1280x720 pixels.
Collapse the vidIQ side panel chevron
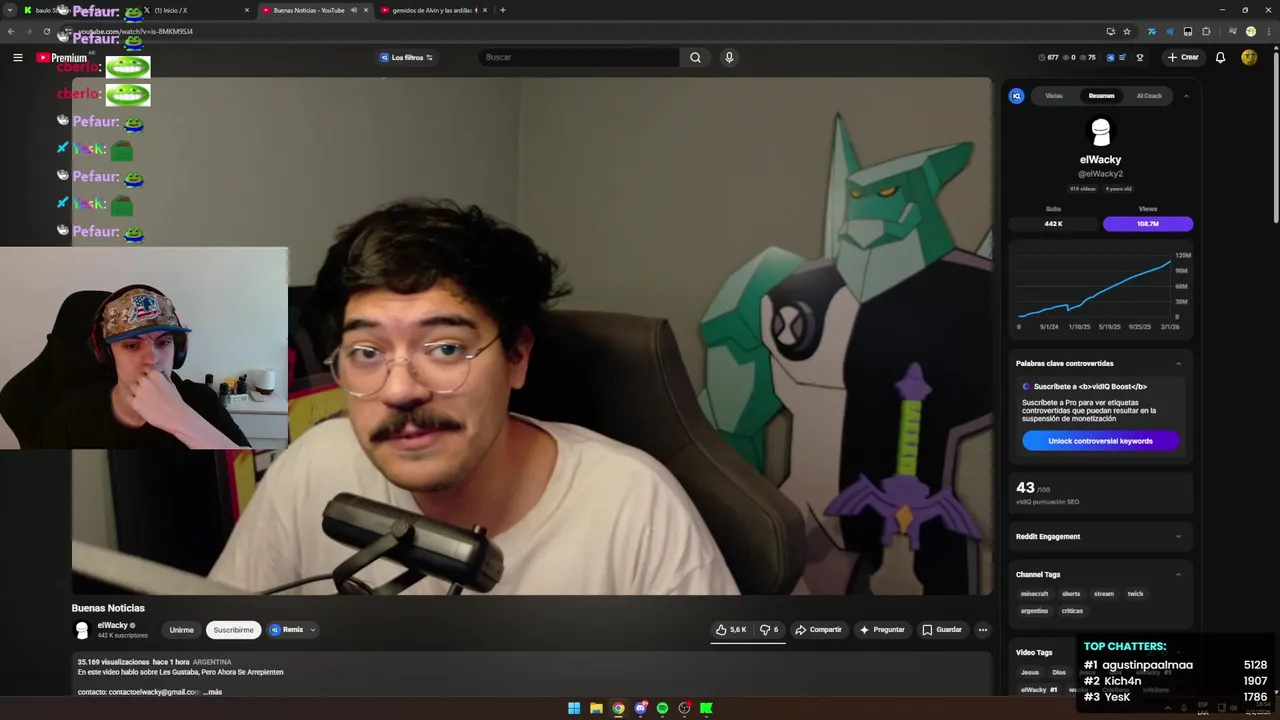(x=1186, y=96)
